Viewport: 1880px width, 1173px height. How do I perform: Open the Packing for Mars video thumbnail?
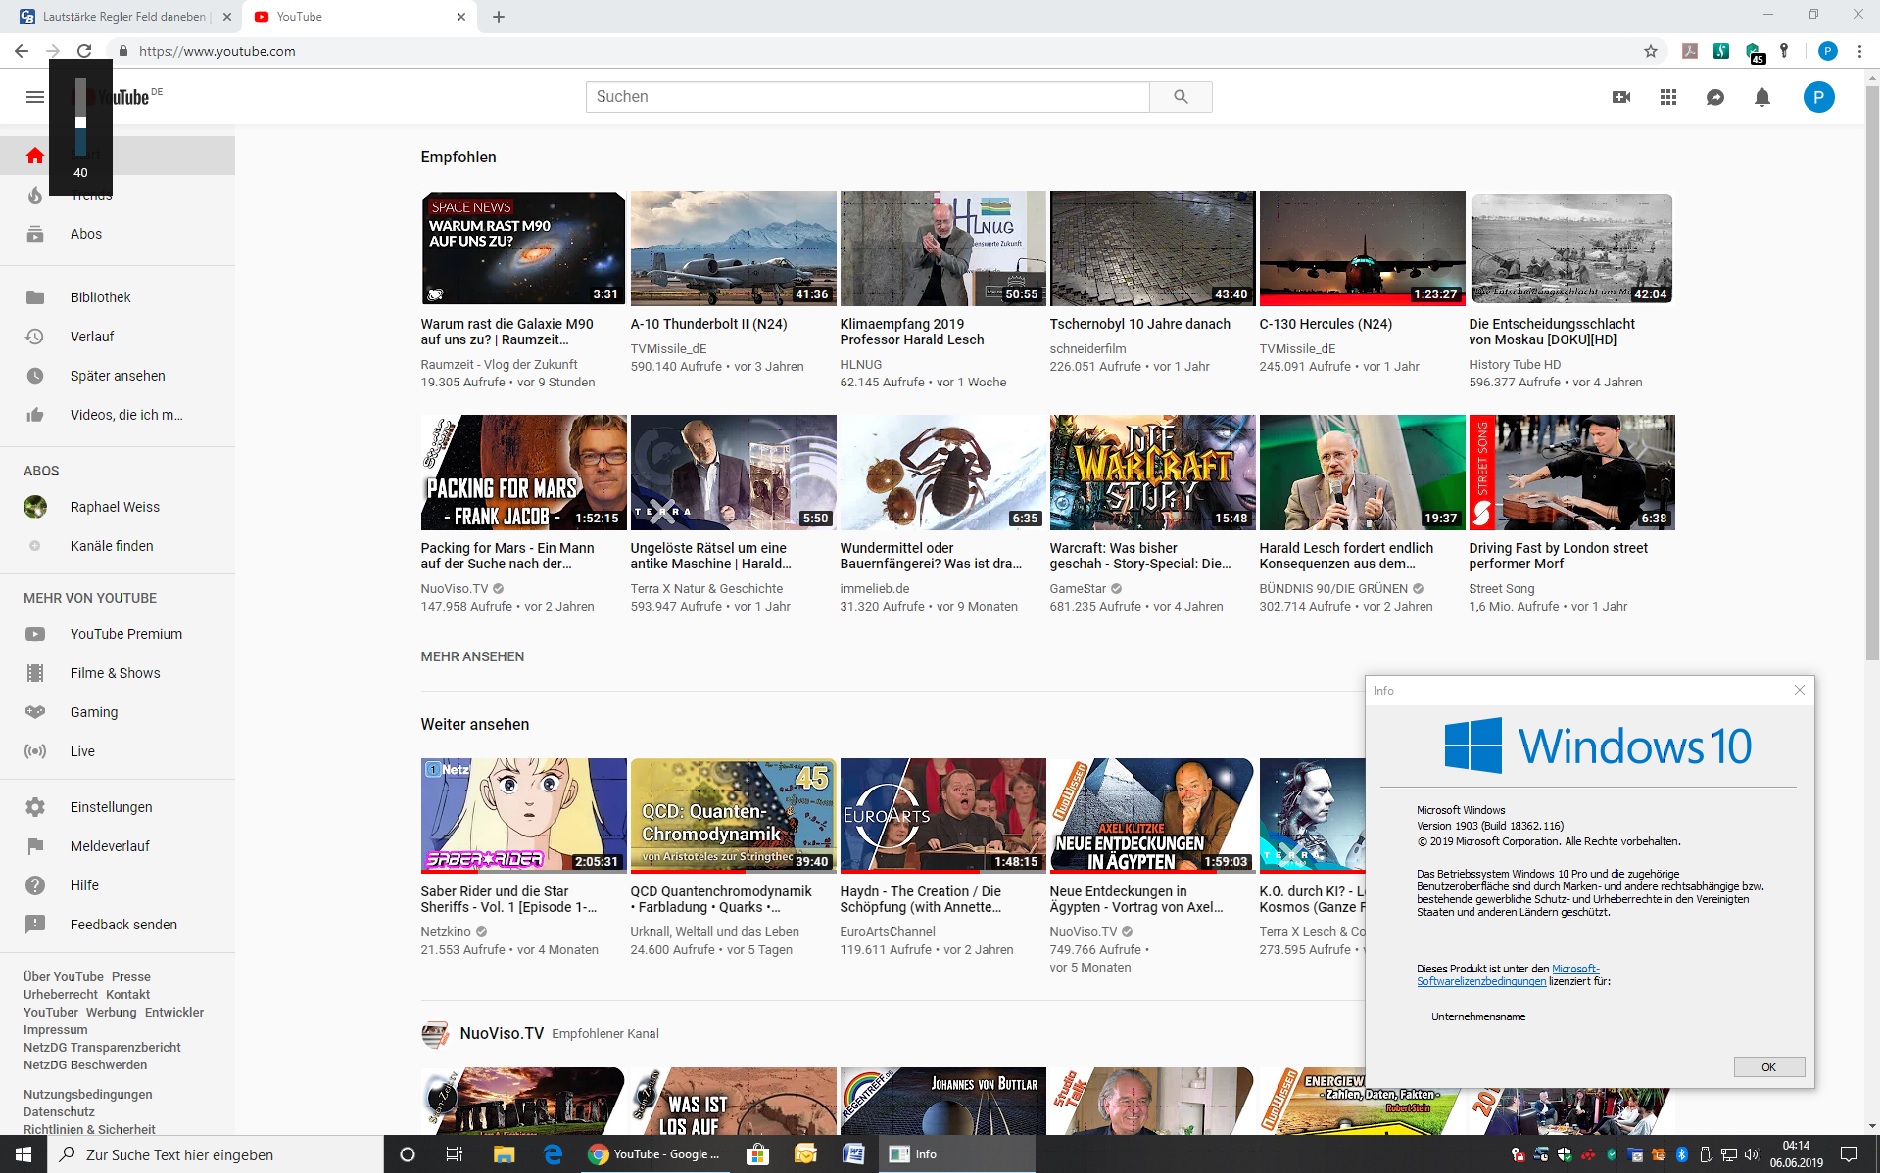tap(523, 472)
